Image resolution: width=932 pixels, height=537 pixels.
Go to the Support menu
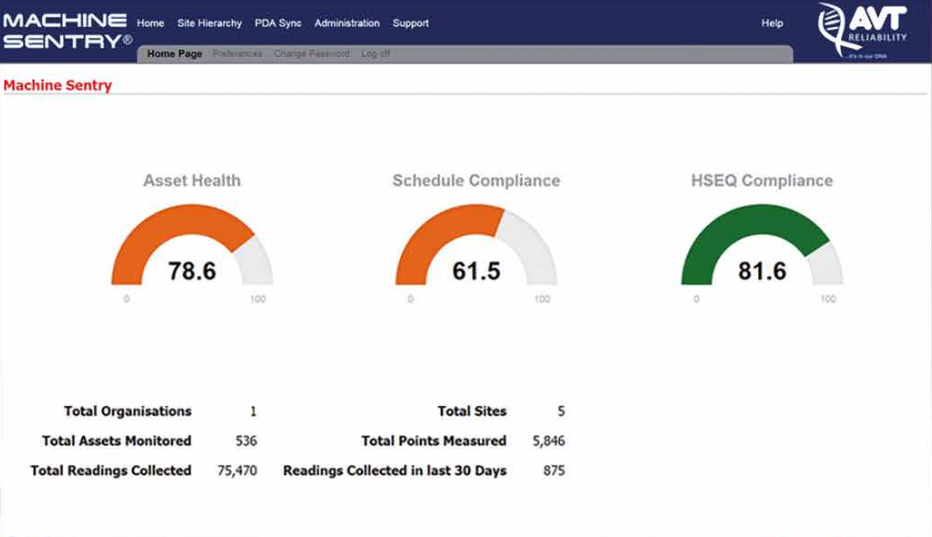411,23
